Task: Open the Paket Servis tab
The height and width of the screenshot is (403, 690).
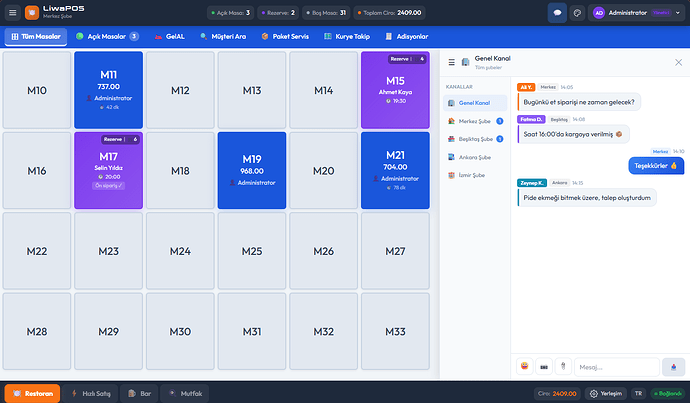Action: click(287, 36)
